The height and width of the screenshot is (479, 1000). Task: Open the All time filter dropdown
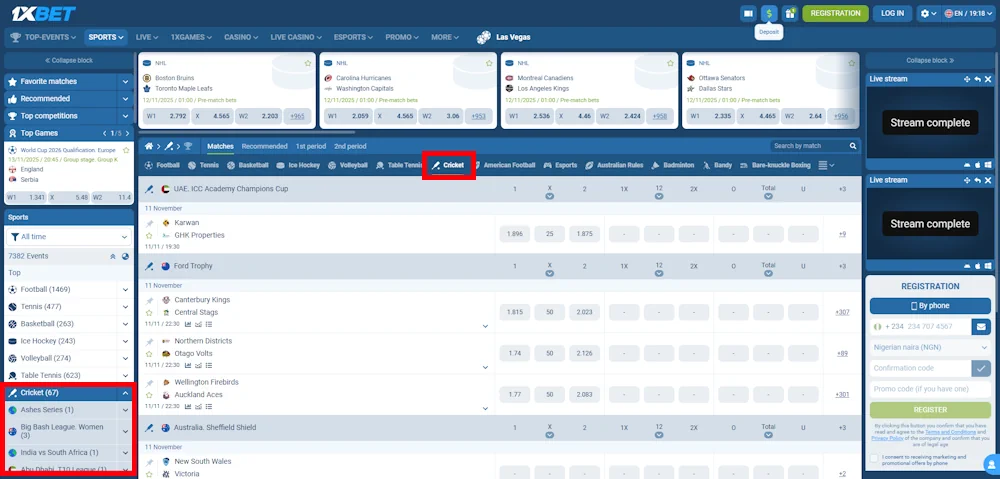pyautogui.click(x=68, y=237)
